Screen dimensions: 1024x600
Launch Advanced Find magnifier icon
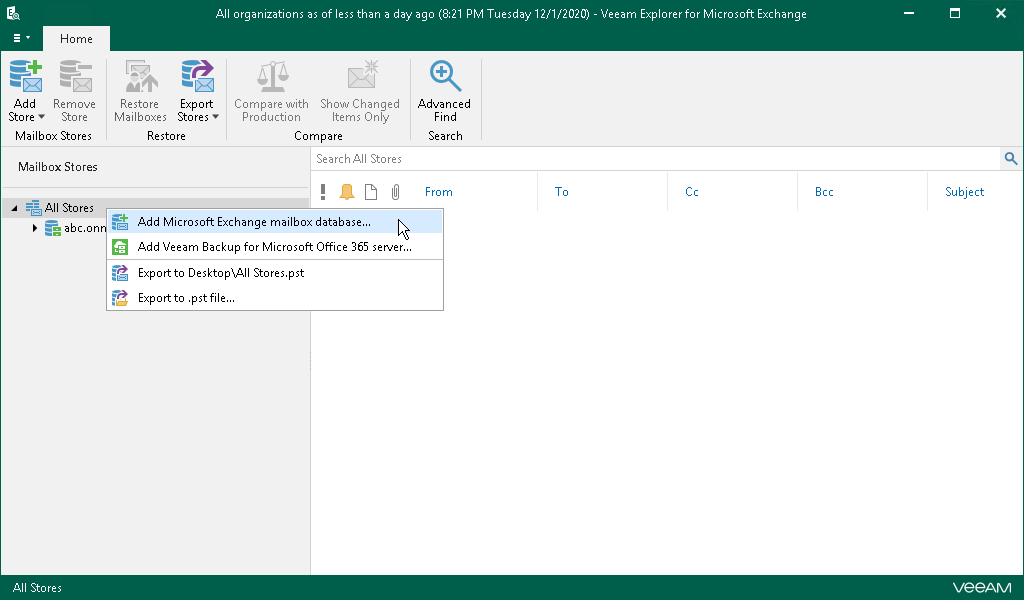pyautogui.click(x=445, y=76)
